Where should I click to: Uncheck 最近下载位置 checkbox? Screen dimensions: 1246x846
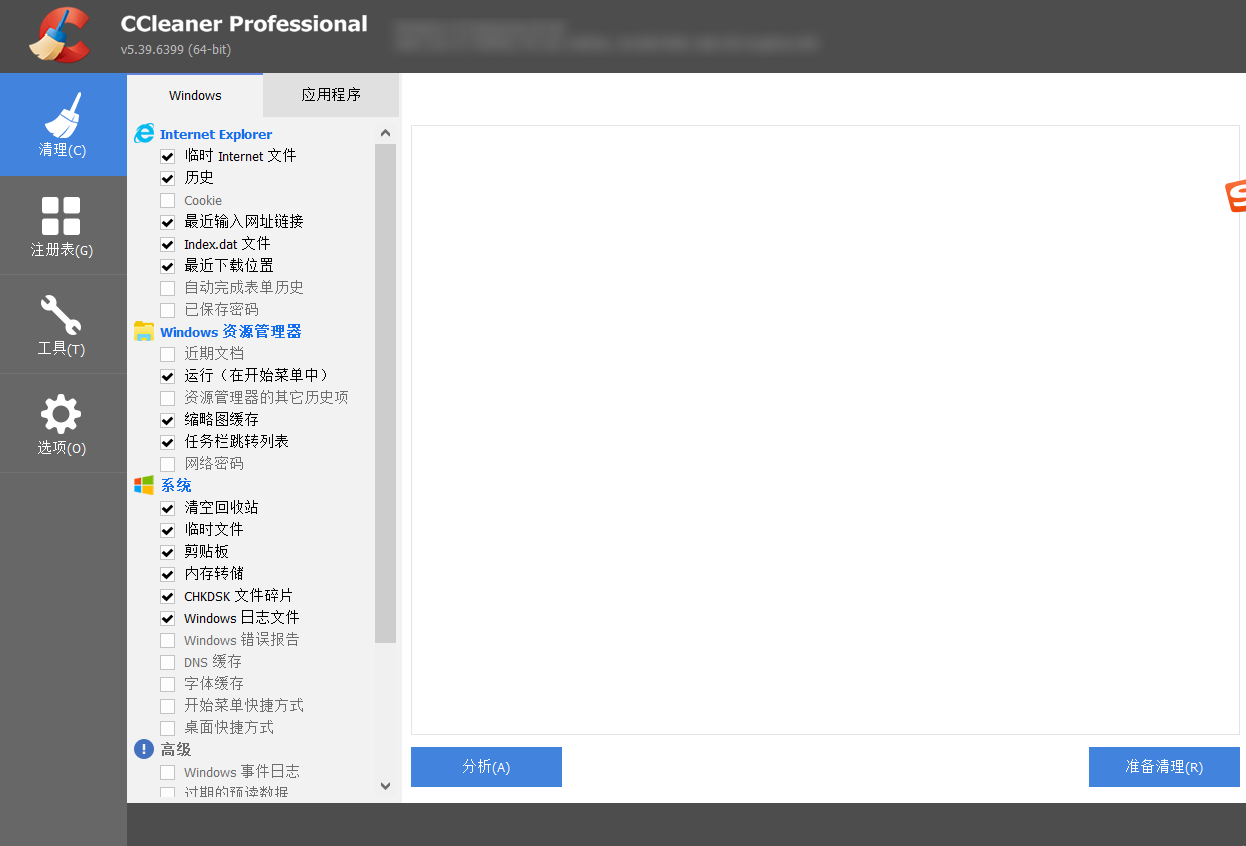[x=167, y=267]
